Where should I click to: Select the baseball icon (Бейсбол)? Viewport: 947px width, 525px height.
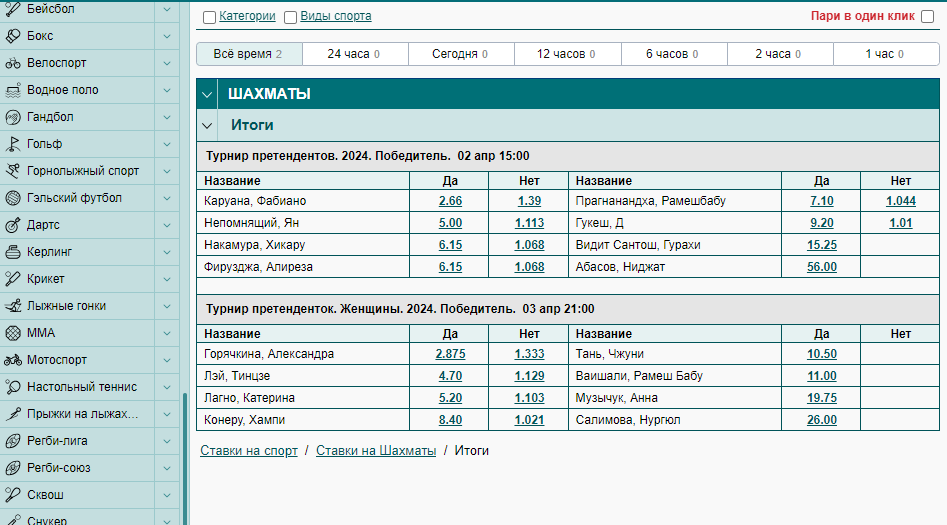click(13, 8)
